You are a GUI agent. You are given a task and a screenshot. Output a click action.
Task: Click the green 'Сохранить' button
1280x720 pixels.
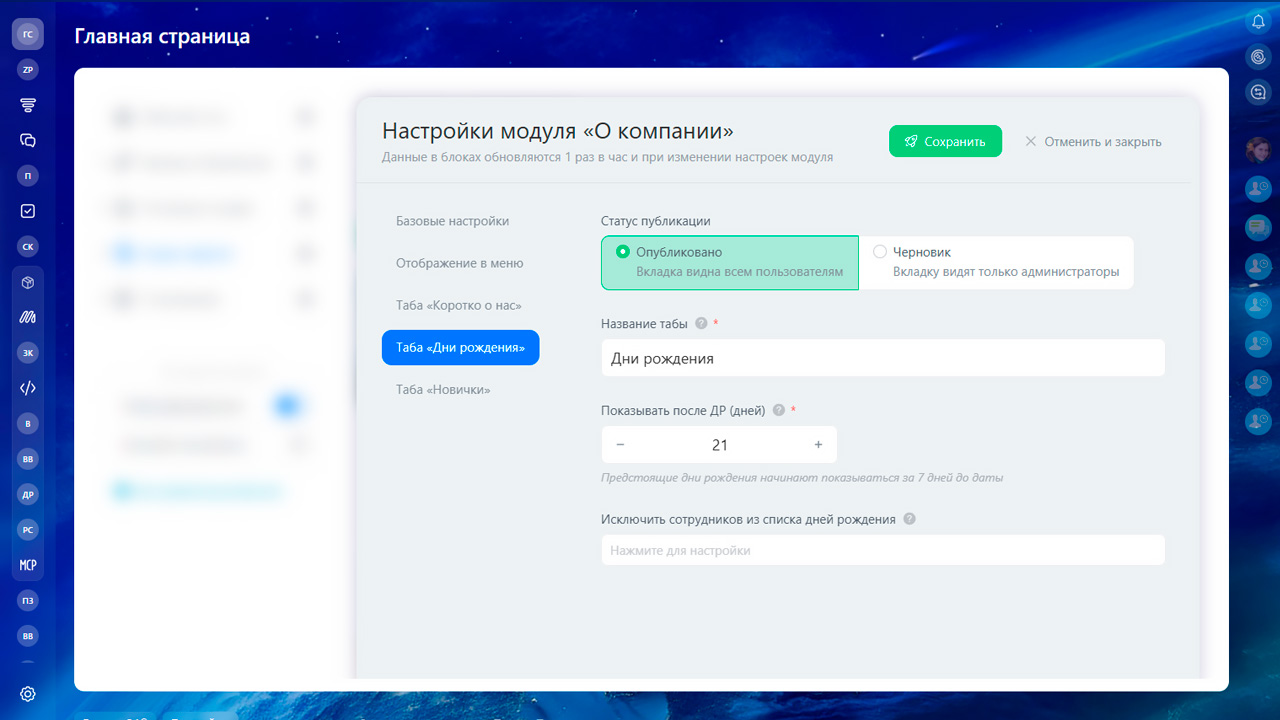coord(945,142)
